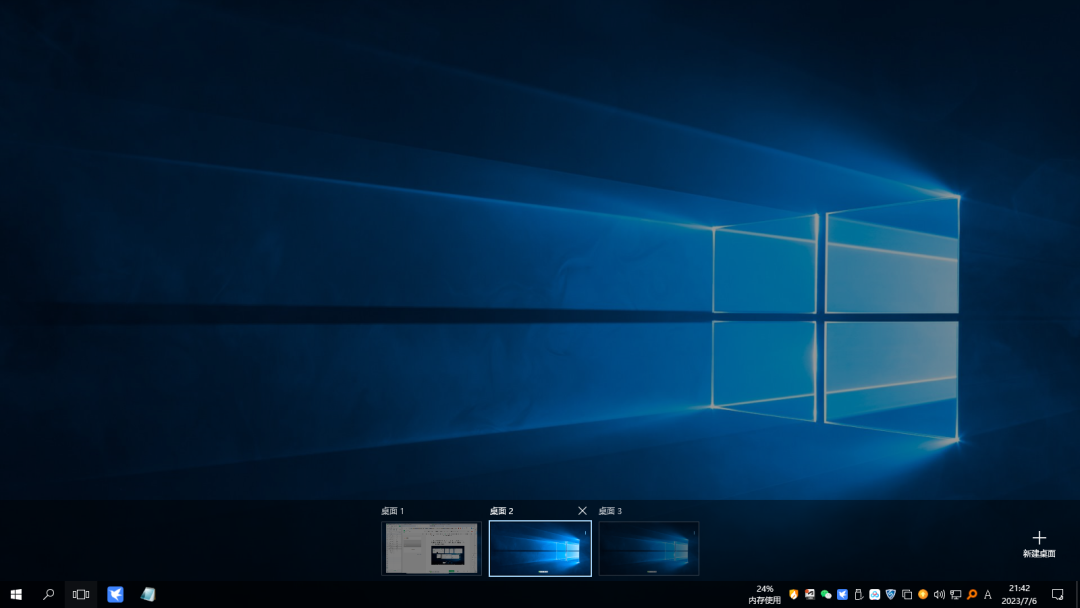Click the overlapping windows tray icon
Image resolution: width=1080 pixels, height=608 pixels.
pyautogui.click(x=907, y=594)
